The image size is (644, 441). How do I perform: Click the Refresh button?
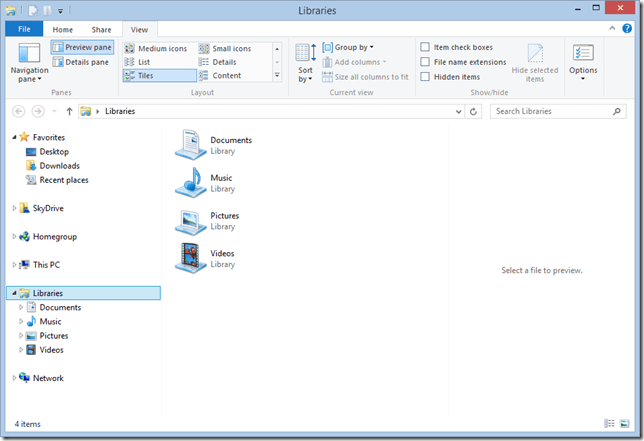click(473, 111)
